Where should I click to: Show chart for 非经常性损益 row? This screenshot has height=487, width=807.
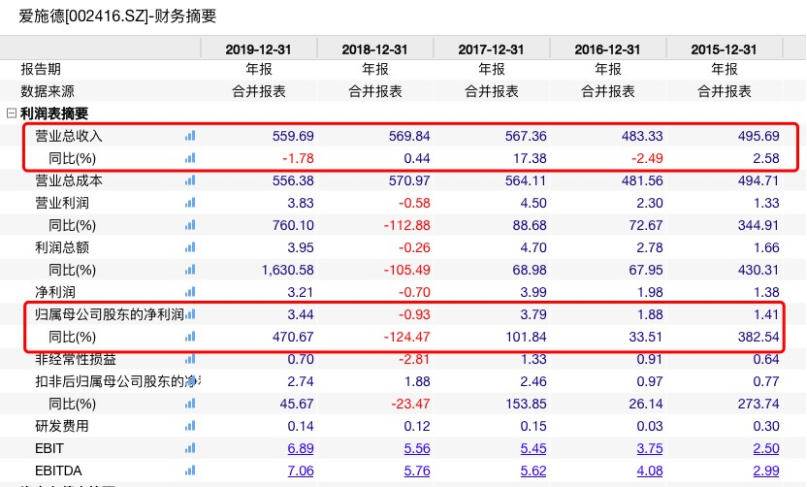click(190, 359)
